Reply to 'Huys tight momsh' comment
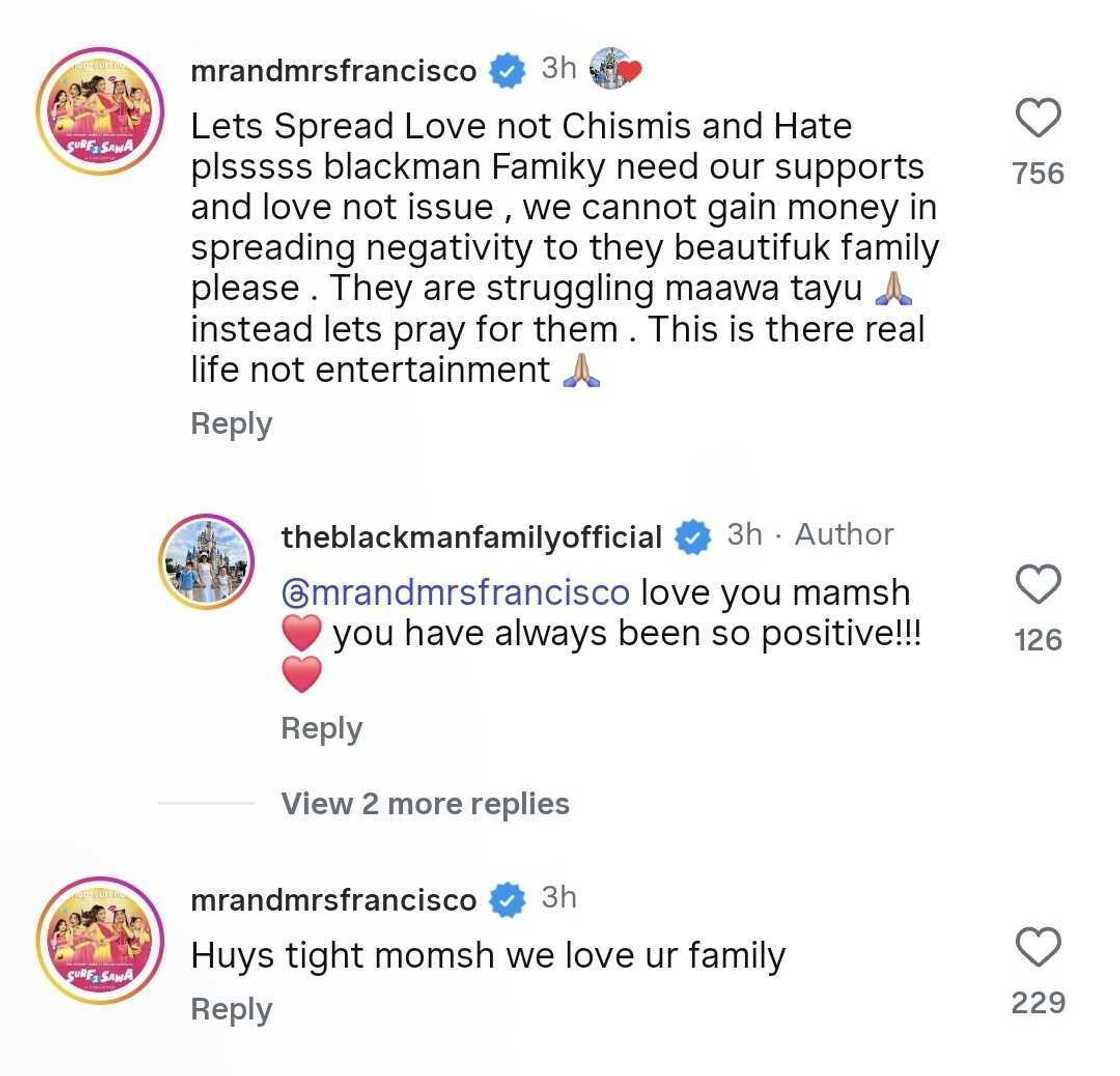 (231, 1009)
